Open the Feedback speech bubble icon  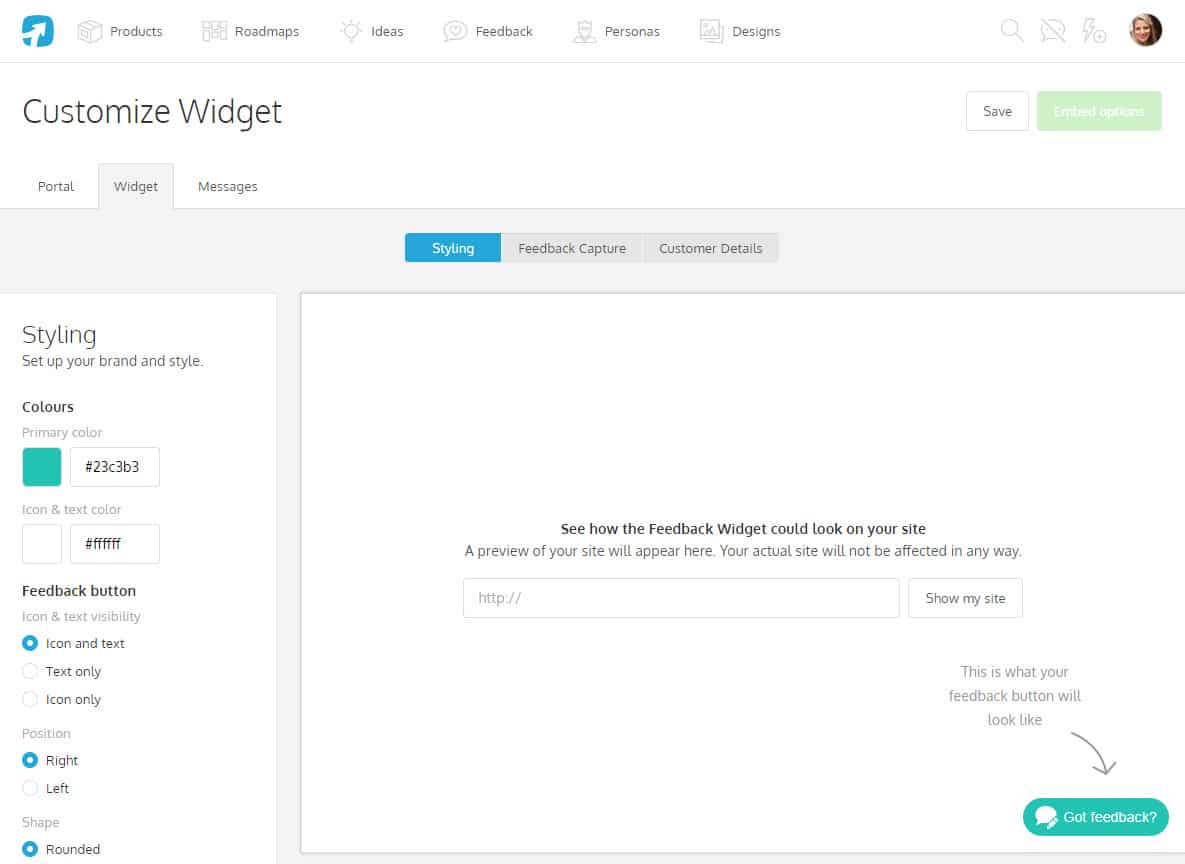pos(455,31)
